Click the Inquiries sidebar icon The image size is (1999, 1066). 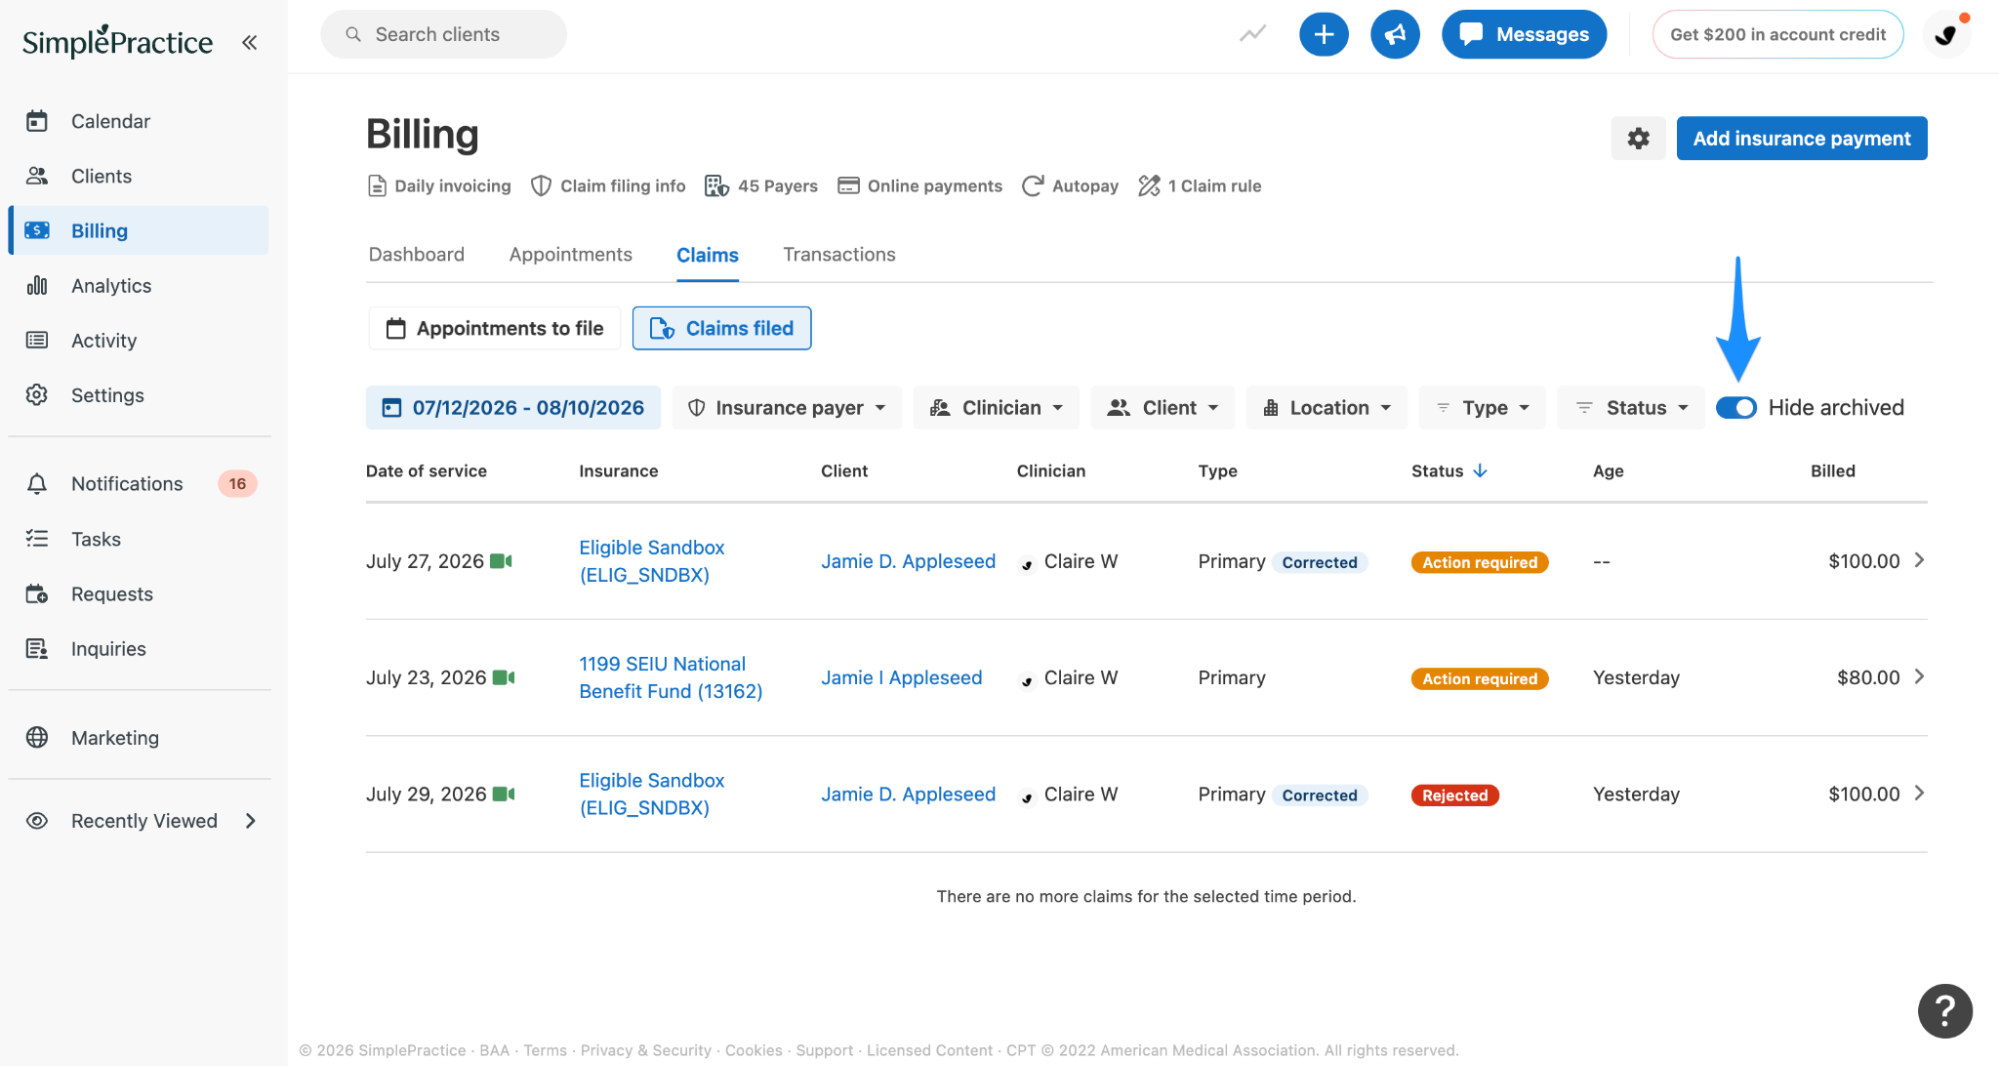click(37, 649)
